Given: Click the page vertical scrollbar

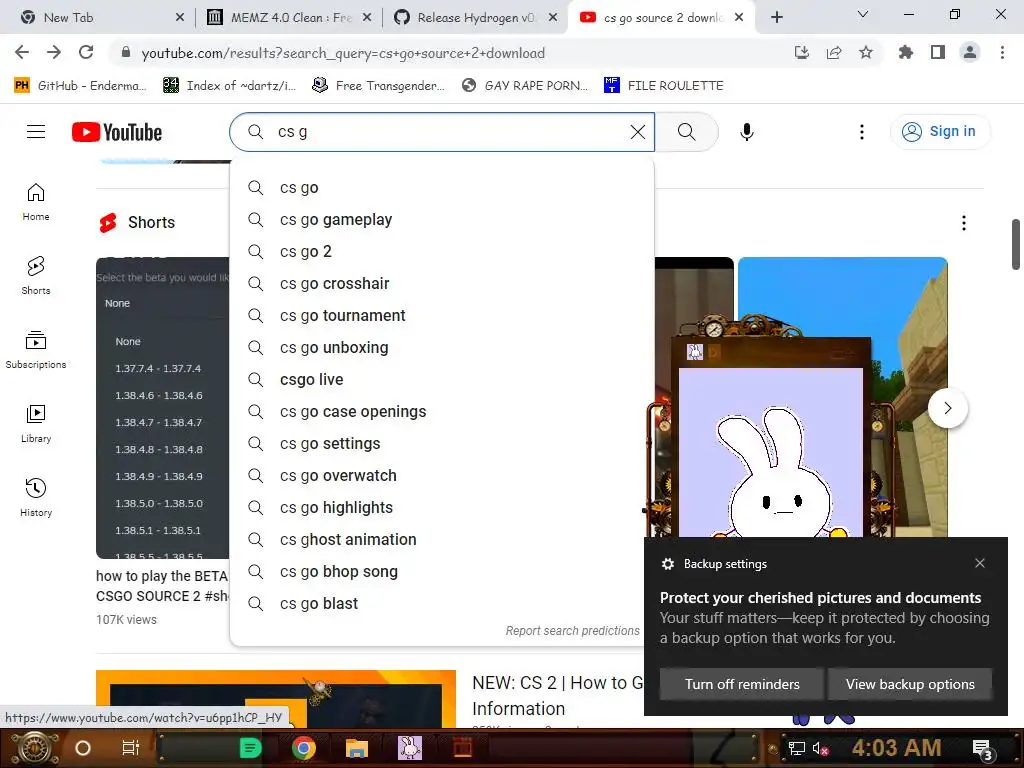Looking at the screenshot, I should (x=1016, y=244).
